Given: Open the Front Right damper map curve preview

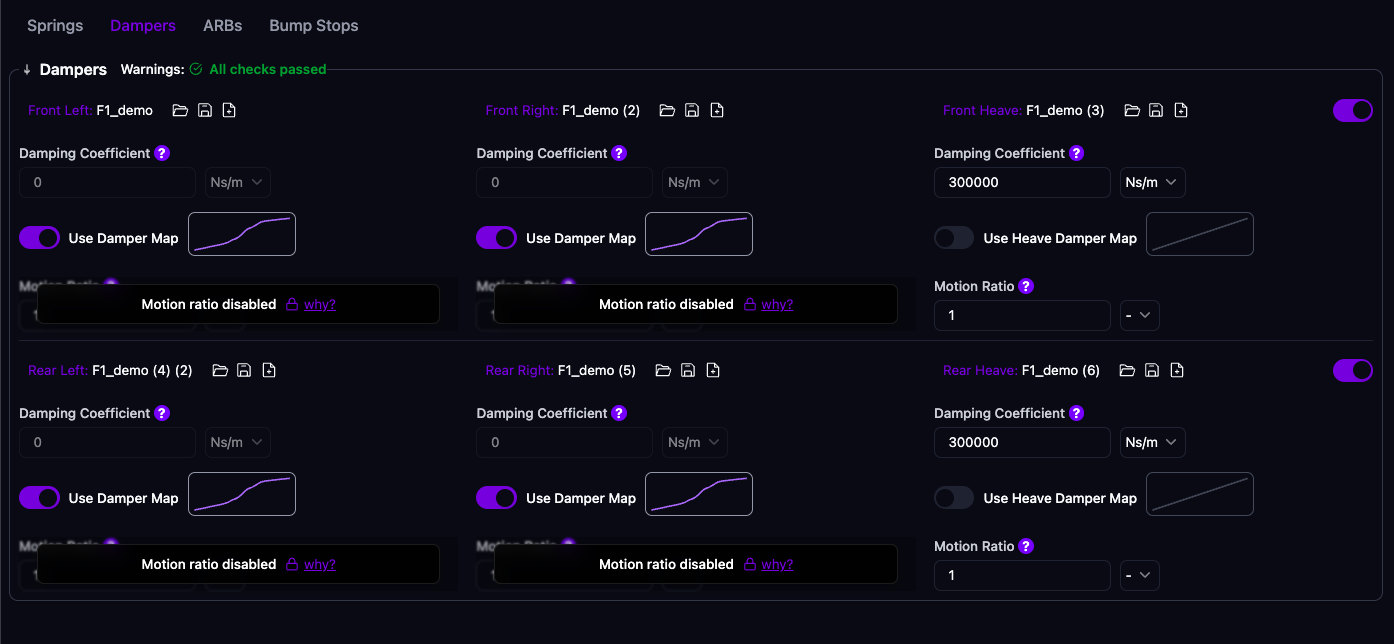Looking at the screenshot, I should [x=699, y=234].
